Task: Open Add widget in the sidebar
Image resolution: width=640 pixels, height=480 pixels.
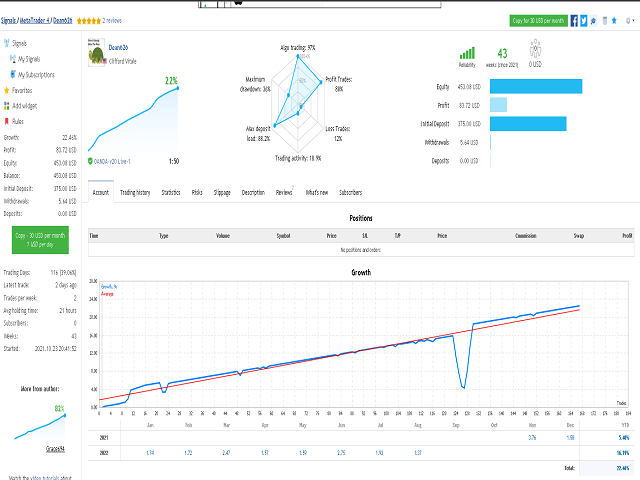Action: tap(24, 106)
